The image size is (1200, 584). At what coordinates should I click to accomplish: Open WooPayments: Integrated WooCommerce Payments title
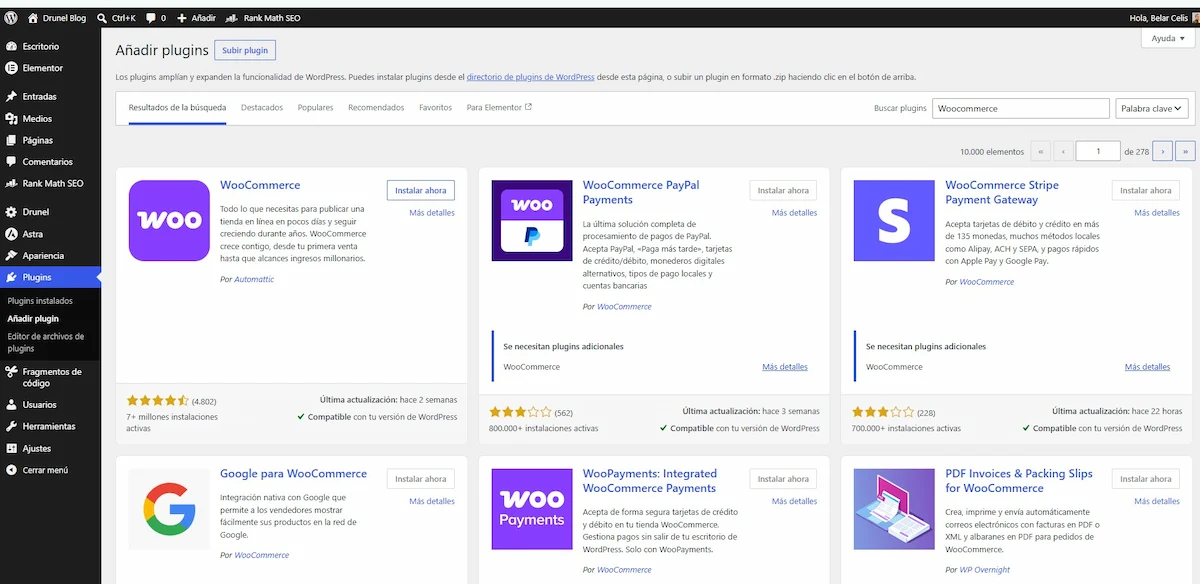650,481
